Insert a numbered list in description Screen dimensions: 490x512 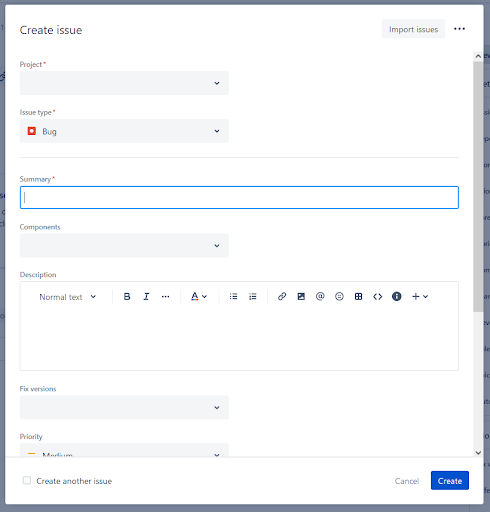click(x=253, y=296)
